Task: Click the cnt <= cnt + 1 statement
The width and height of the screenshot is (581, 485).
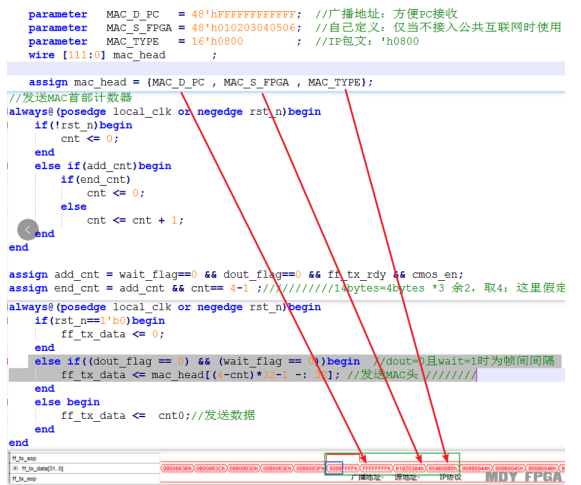Action: pyautogui.click(x=135, y=220)
